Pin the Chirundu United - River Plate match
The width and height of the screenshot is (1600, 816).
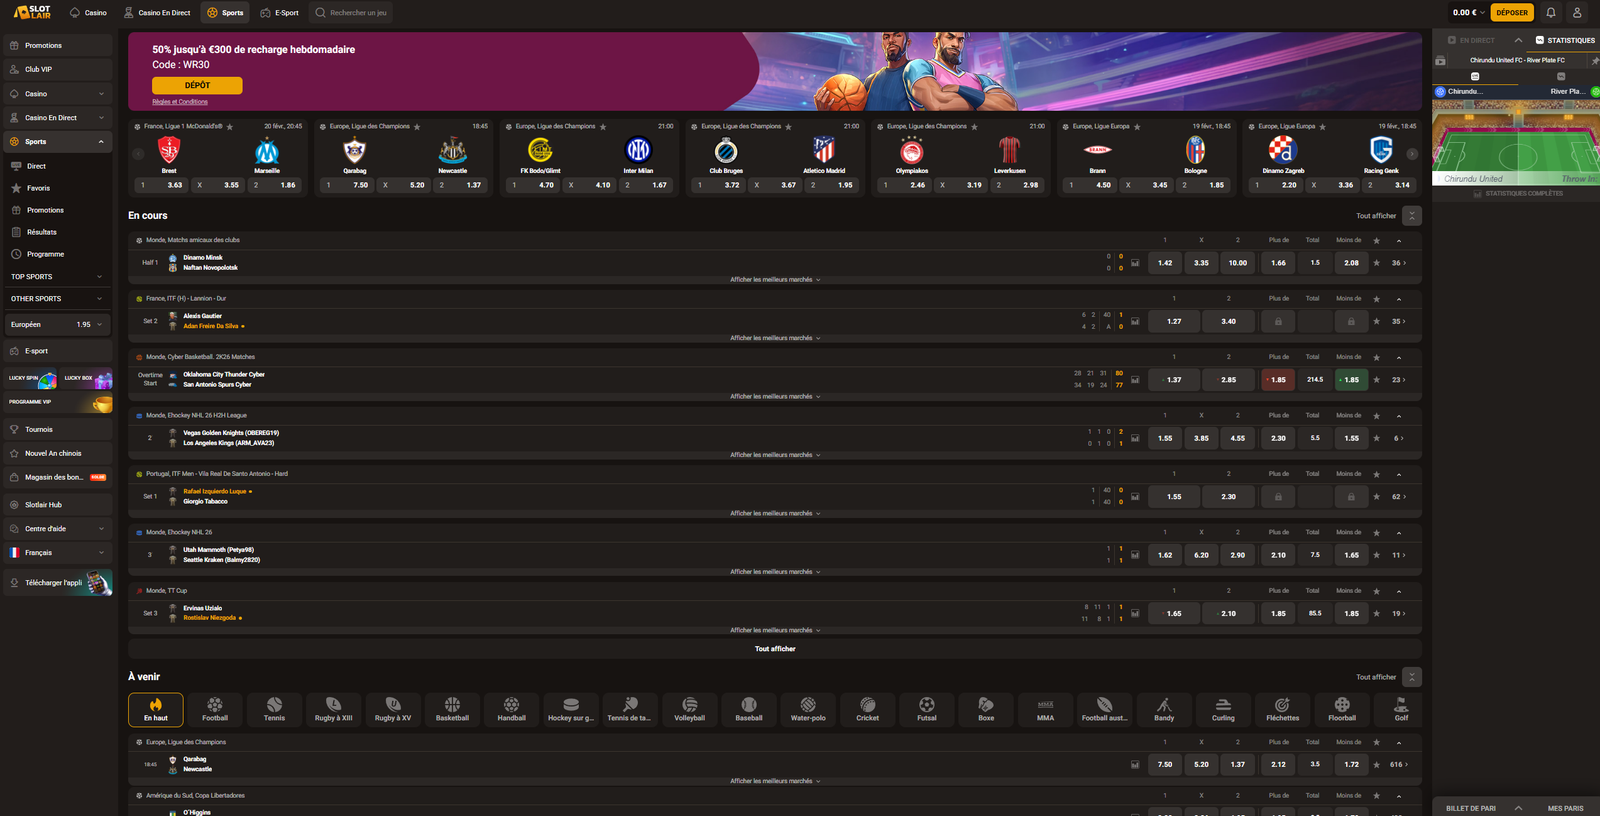1594,61
